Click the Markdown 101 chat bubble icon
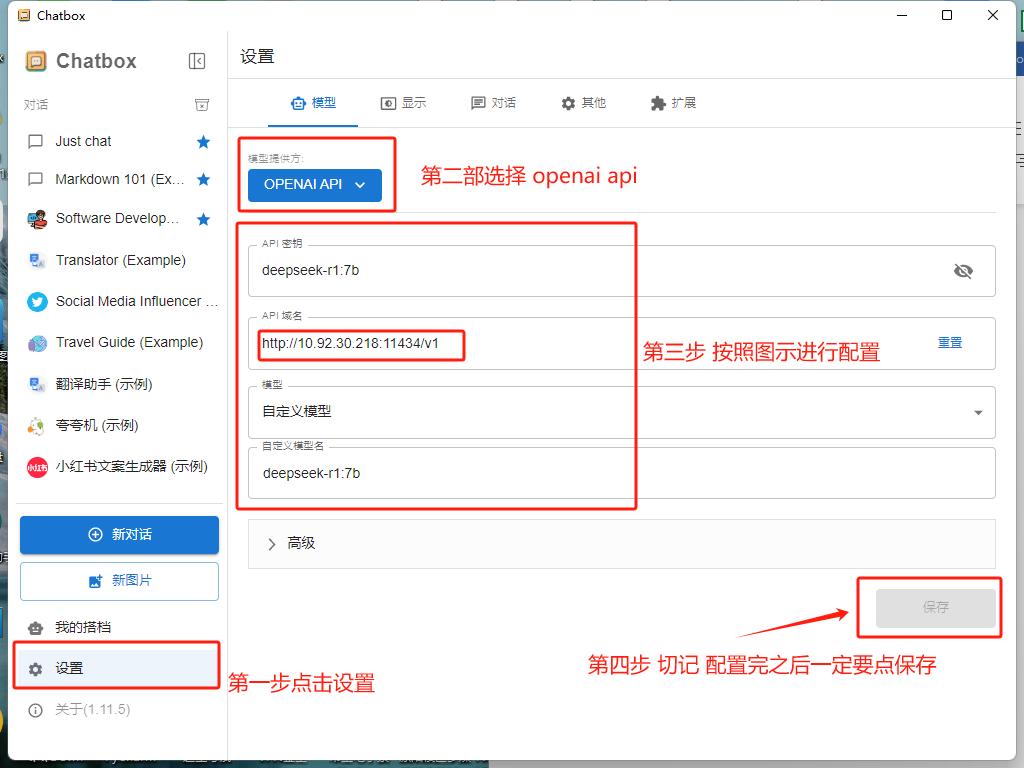Viewport: 1024px width, 768px height. click(x=35, y=180)
